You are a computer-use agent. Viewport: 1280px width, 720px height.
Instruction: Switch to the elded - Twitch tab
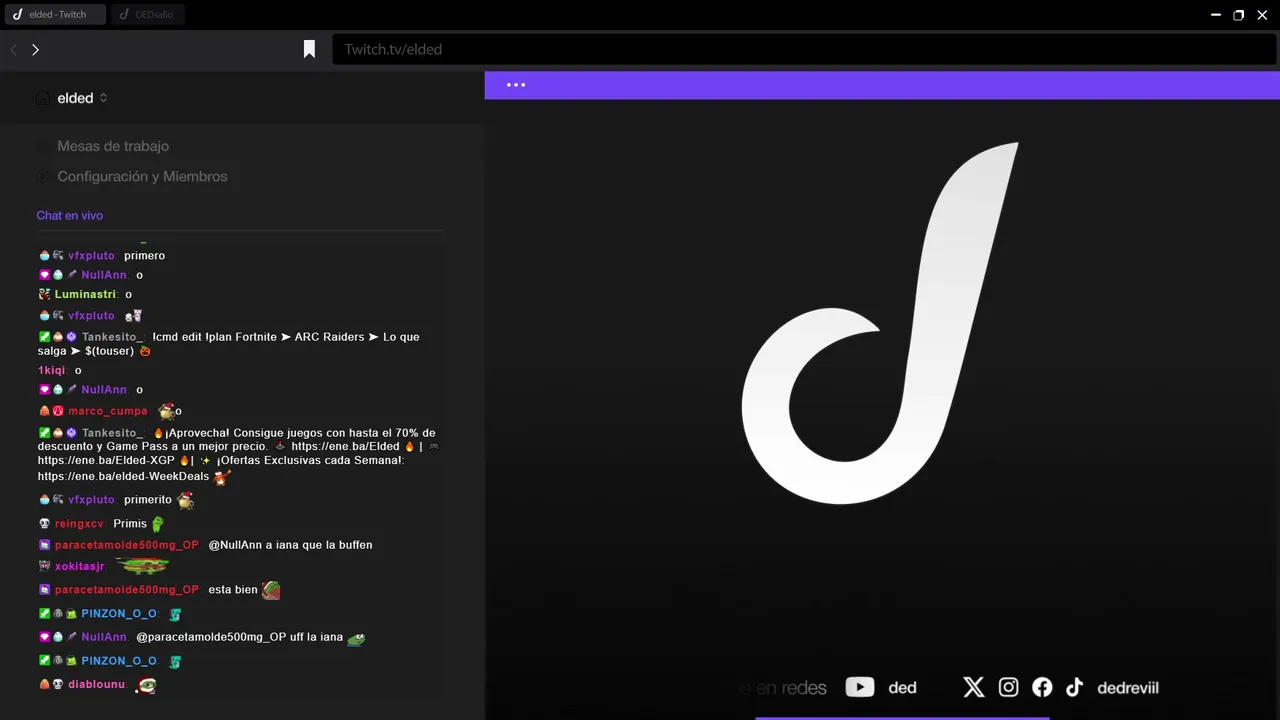(x=54, y=14)
